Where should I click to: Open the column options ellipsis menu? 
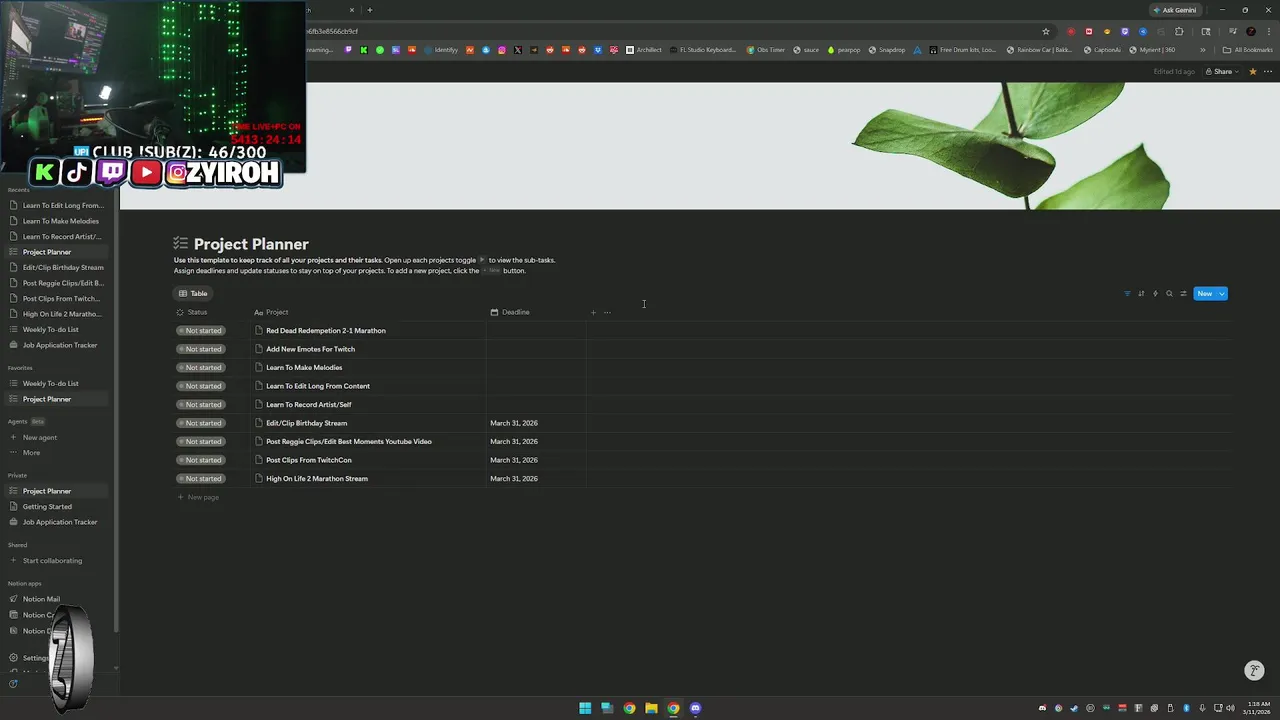click(x=607, y=312)
